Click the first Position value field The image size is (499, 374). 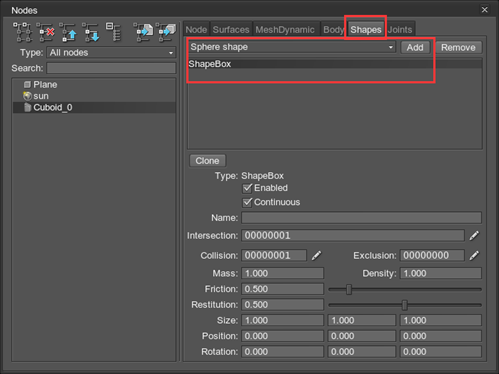click(x=282, y=336)
